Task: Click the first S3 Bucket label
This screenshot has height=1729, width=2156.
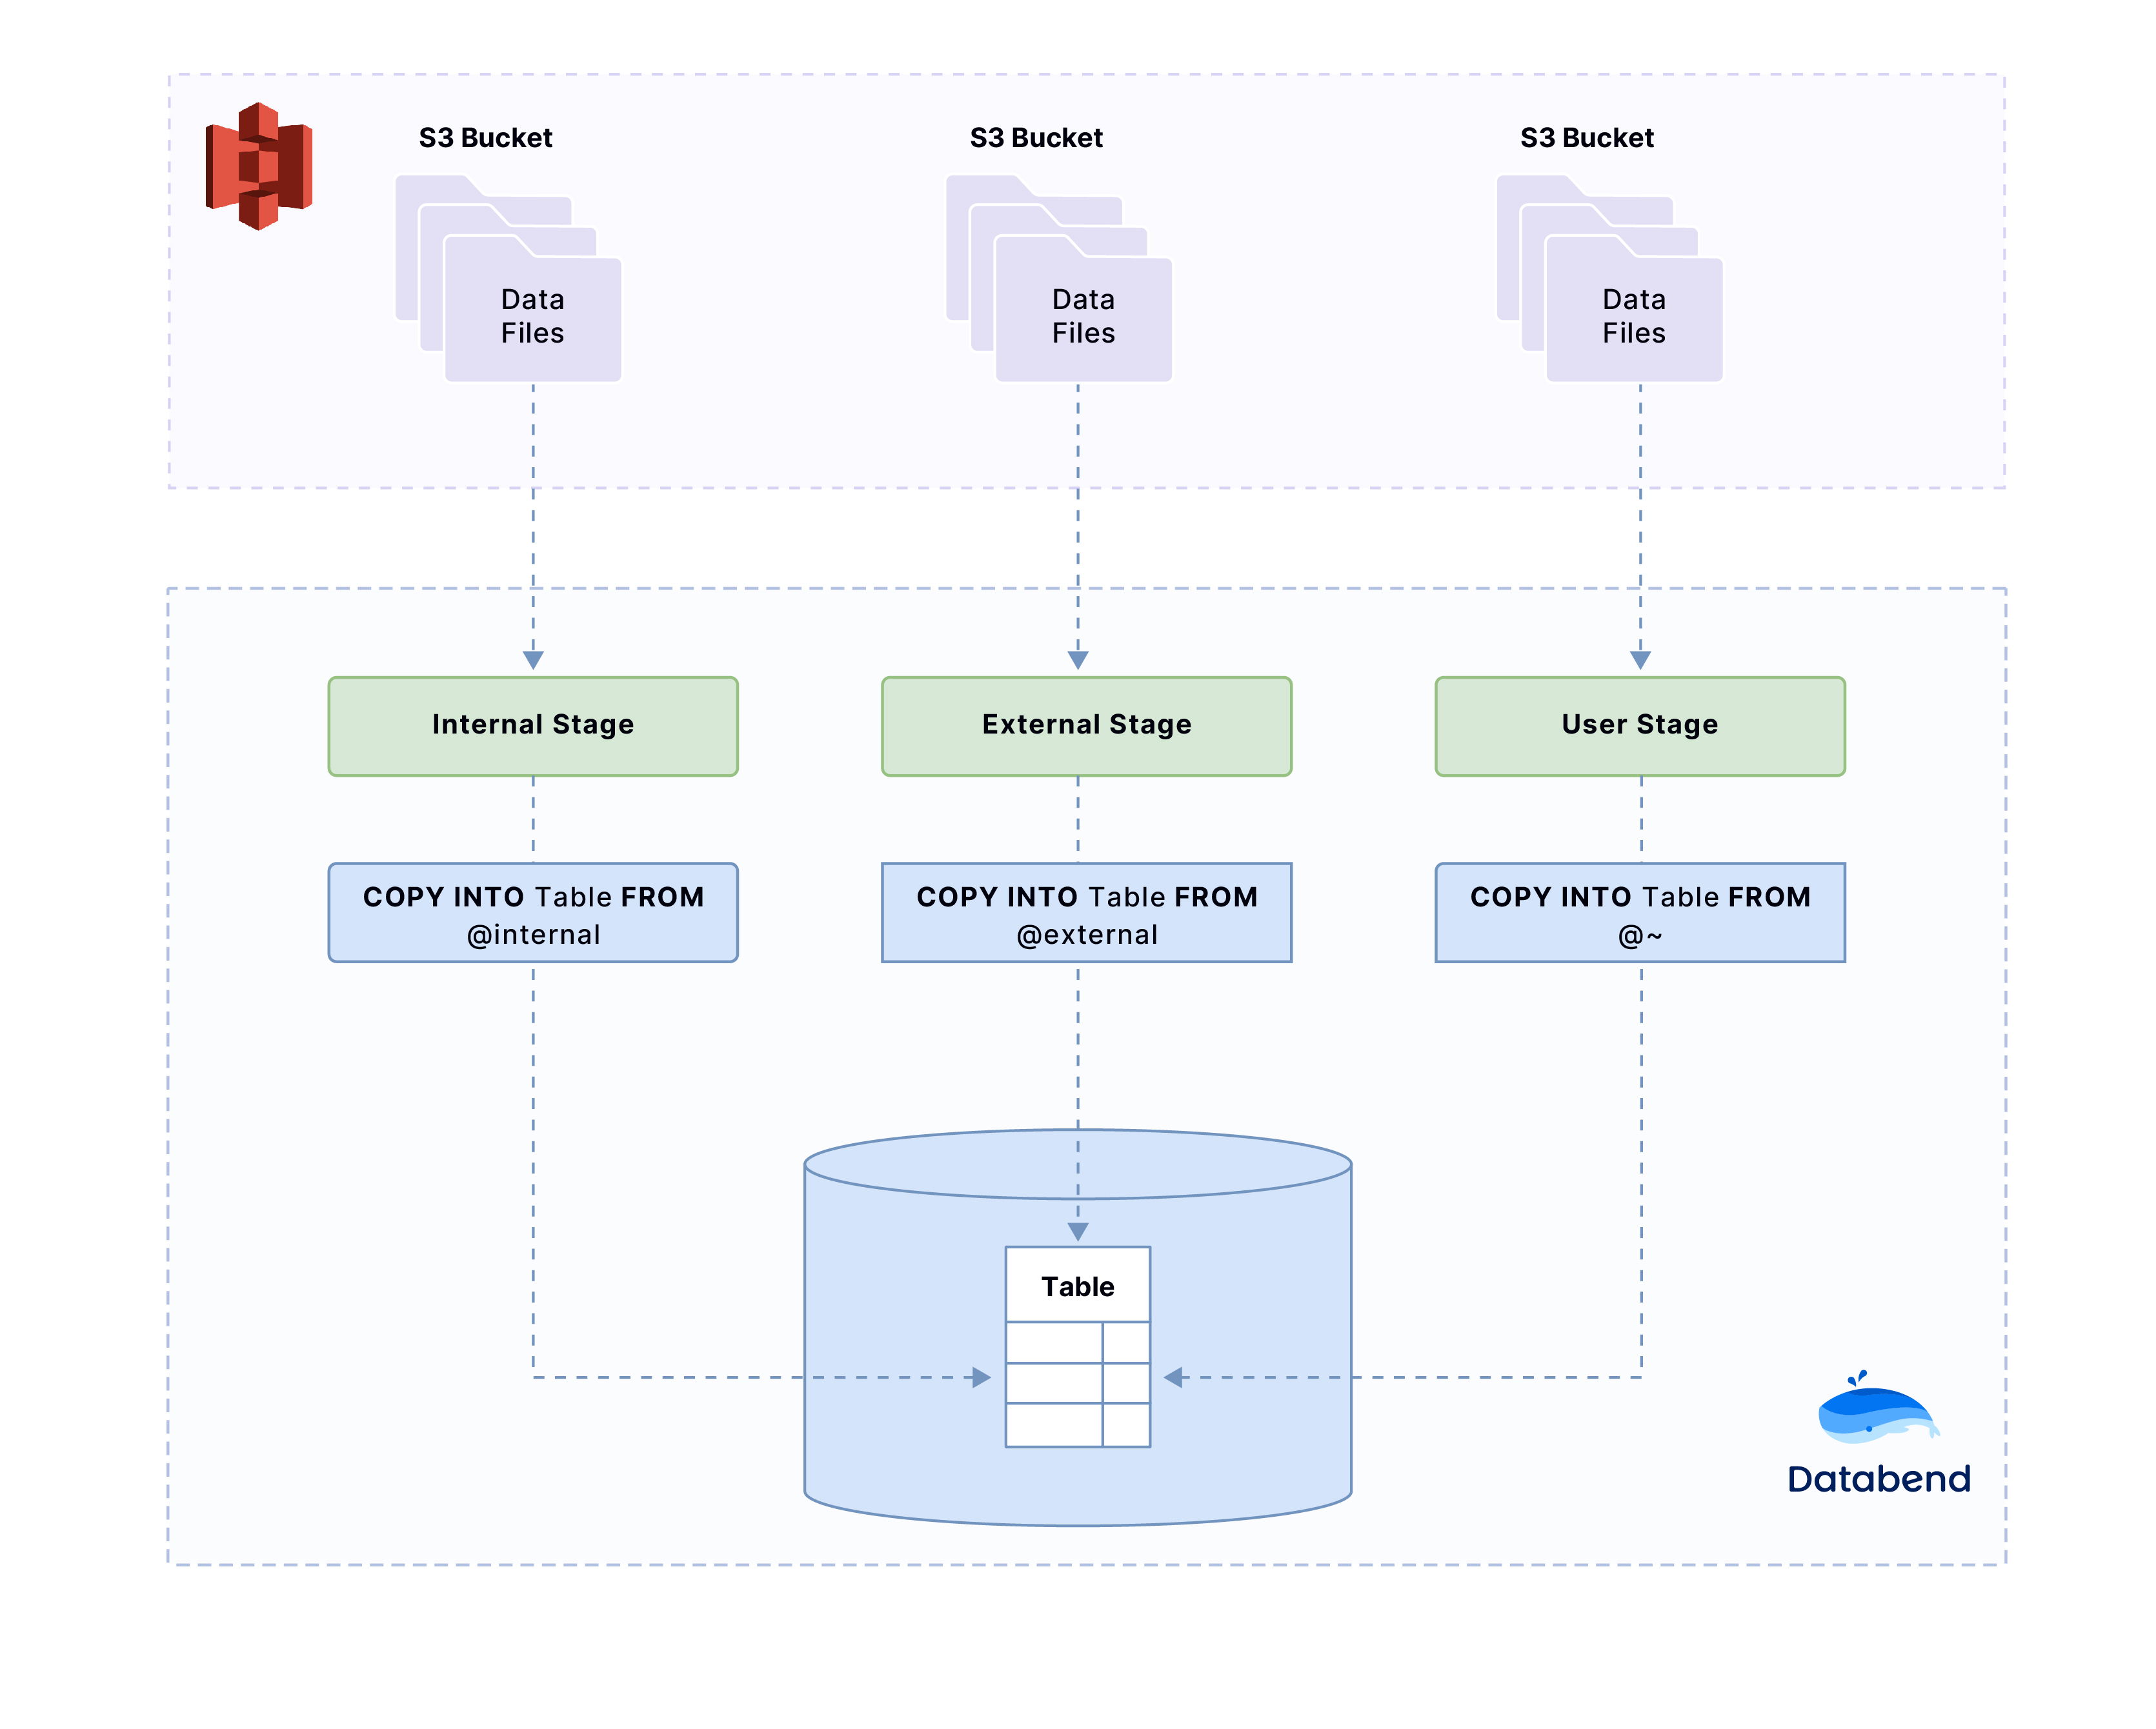Action: point(485,138)
